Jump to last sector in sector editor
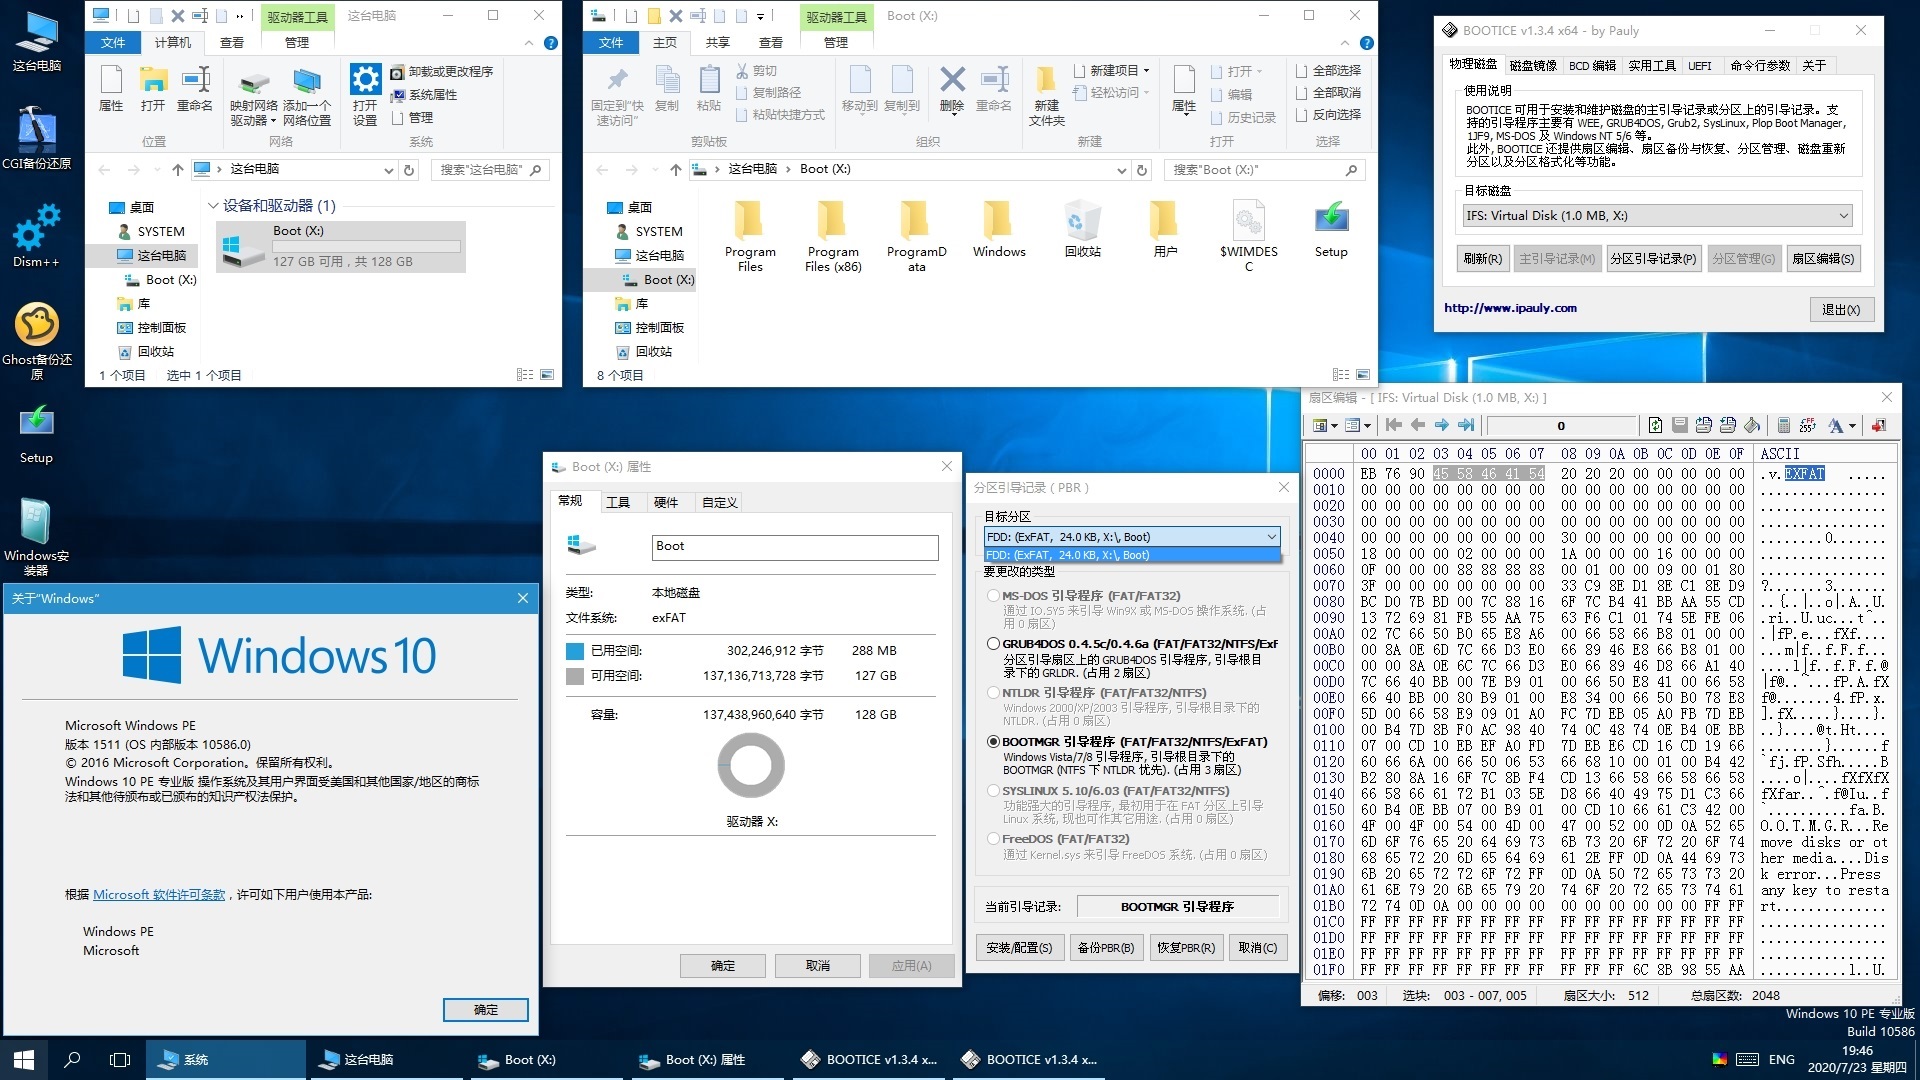This screenshot has height=1080, width=1920. click(x=1467, y=426)
